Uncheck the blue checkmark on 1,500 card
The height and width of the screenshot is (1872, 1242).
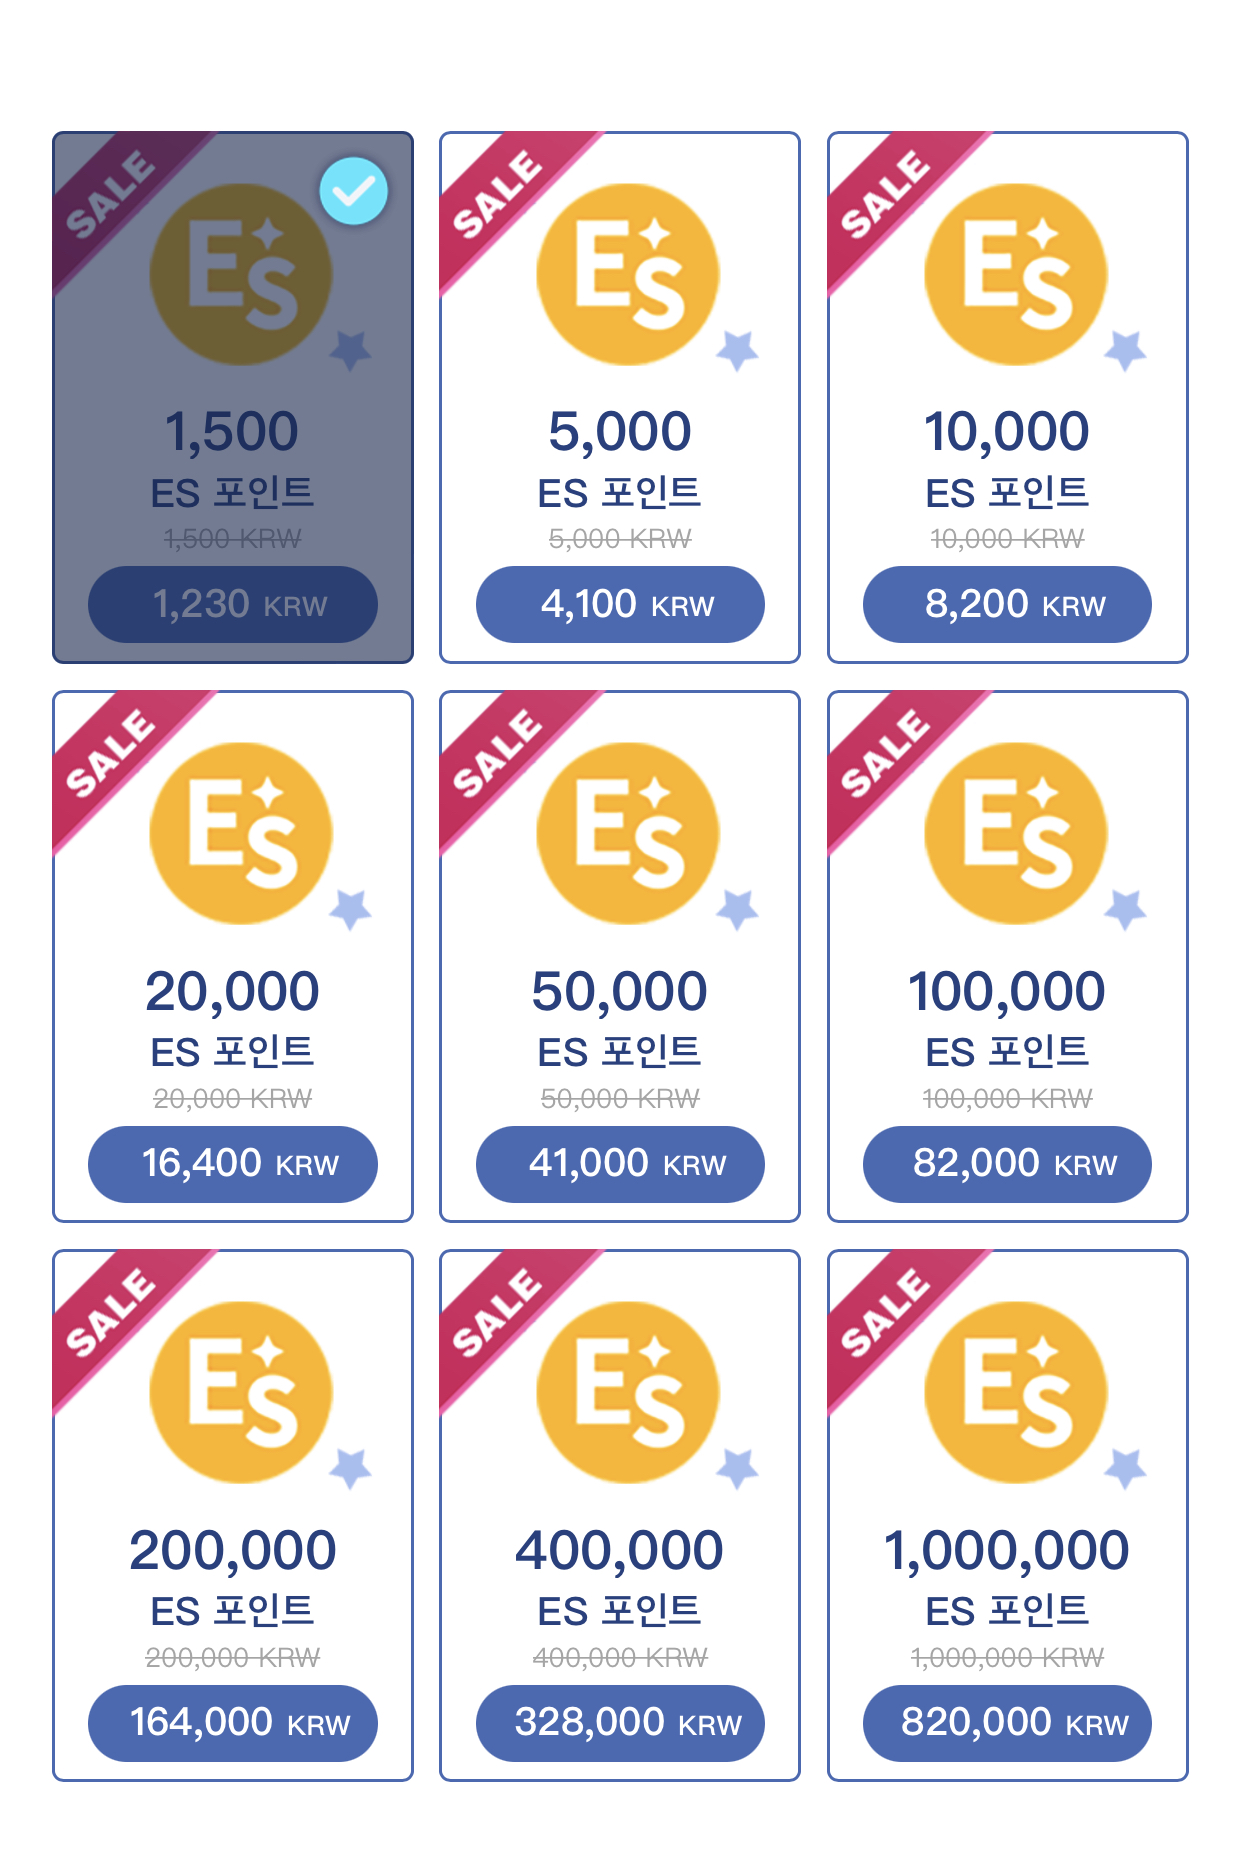353,191
